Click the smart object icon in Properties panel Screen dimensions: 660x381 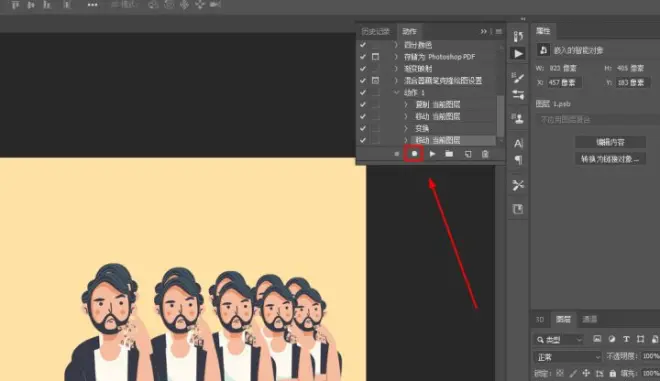click(543, 50)
